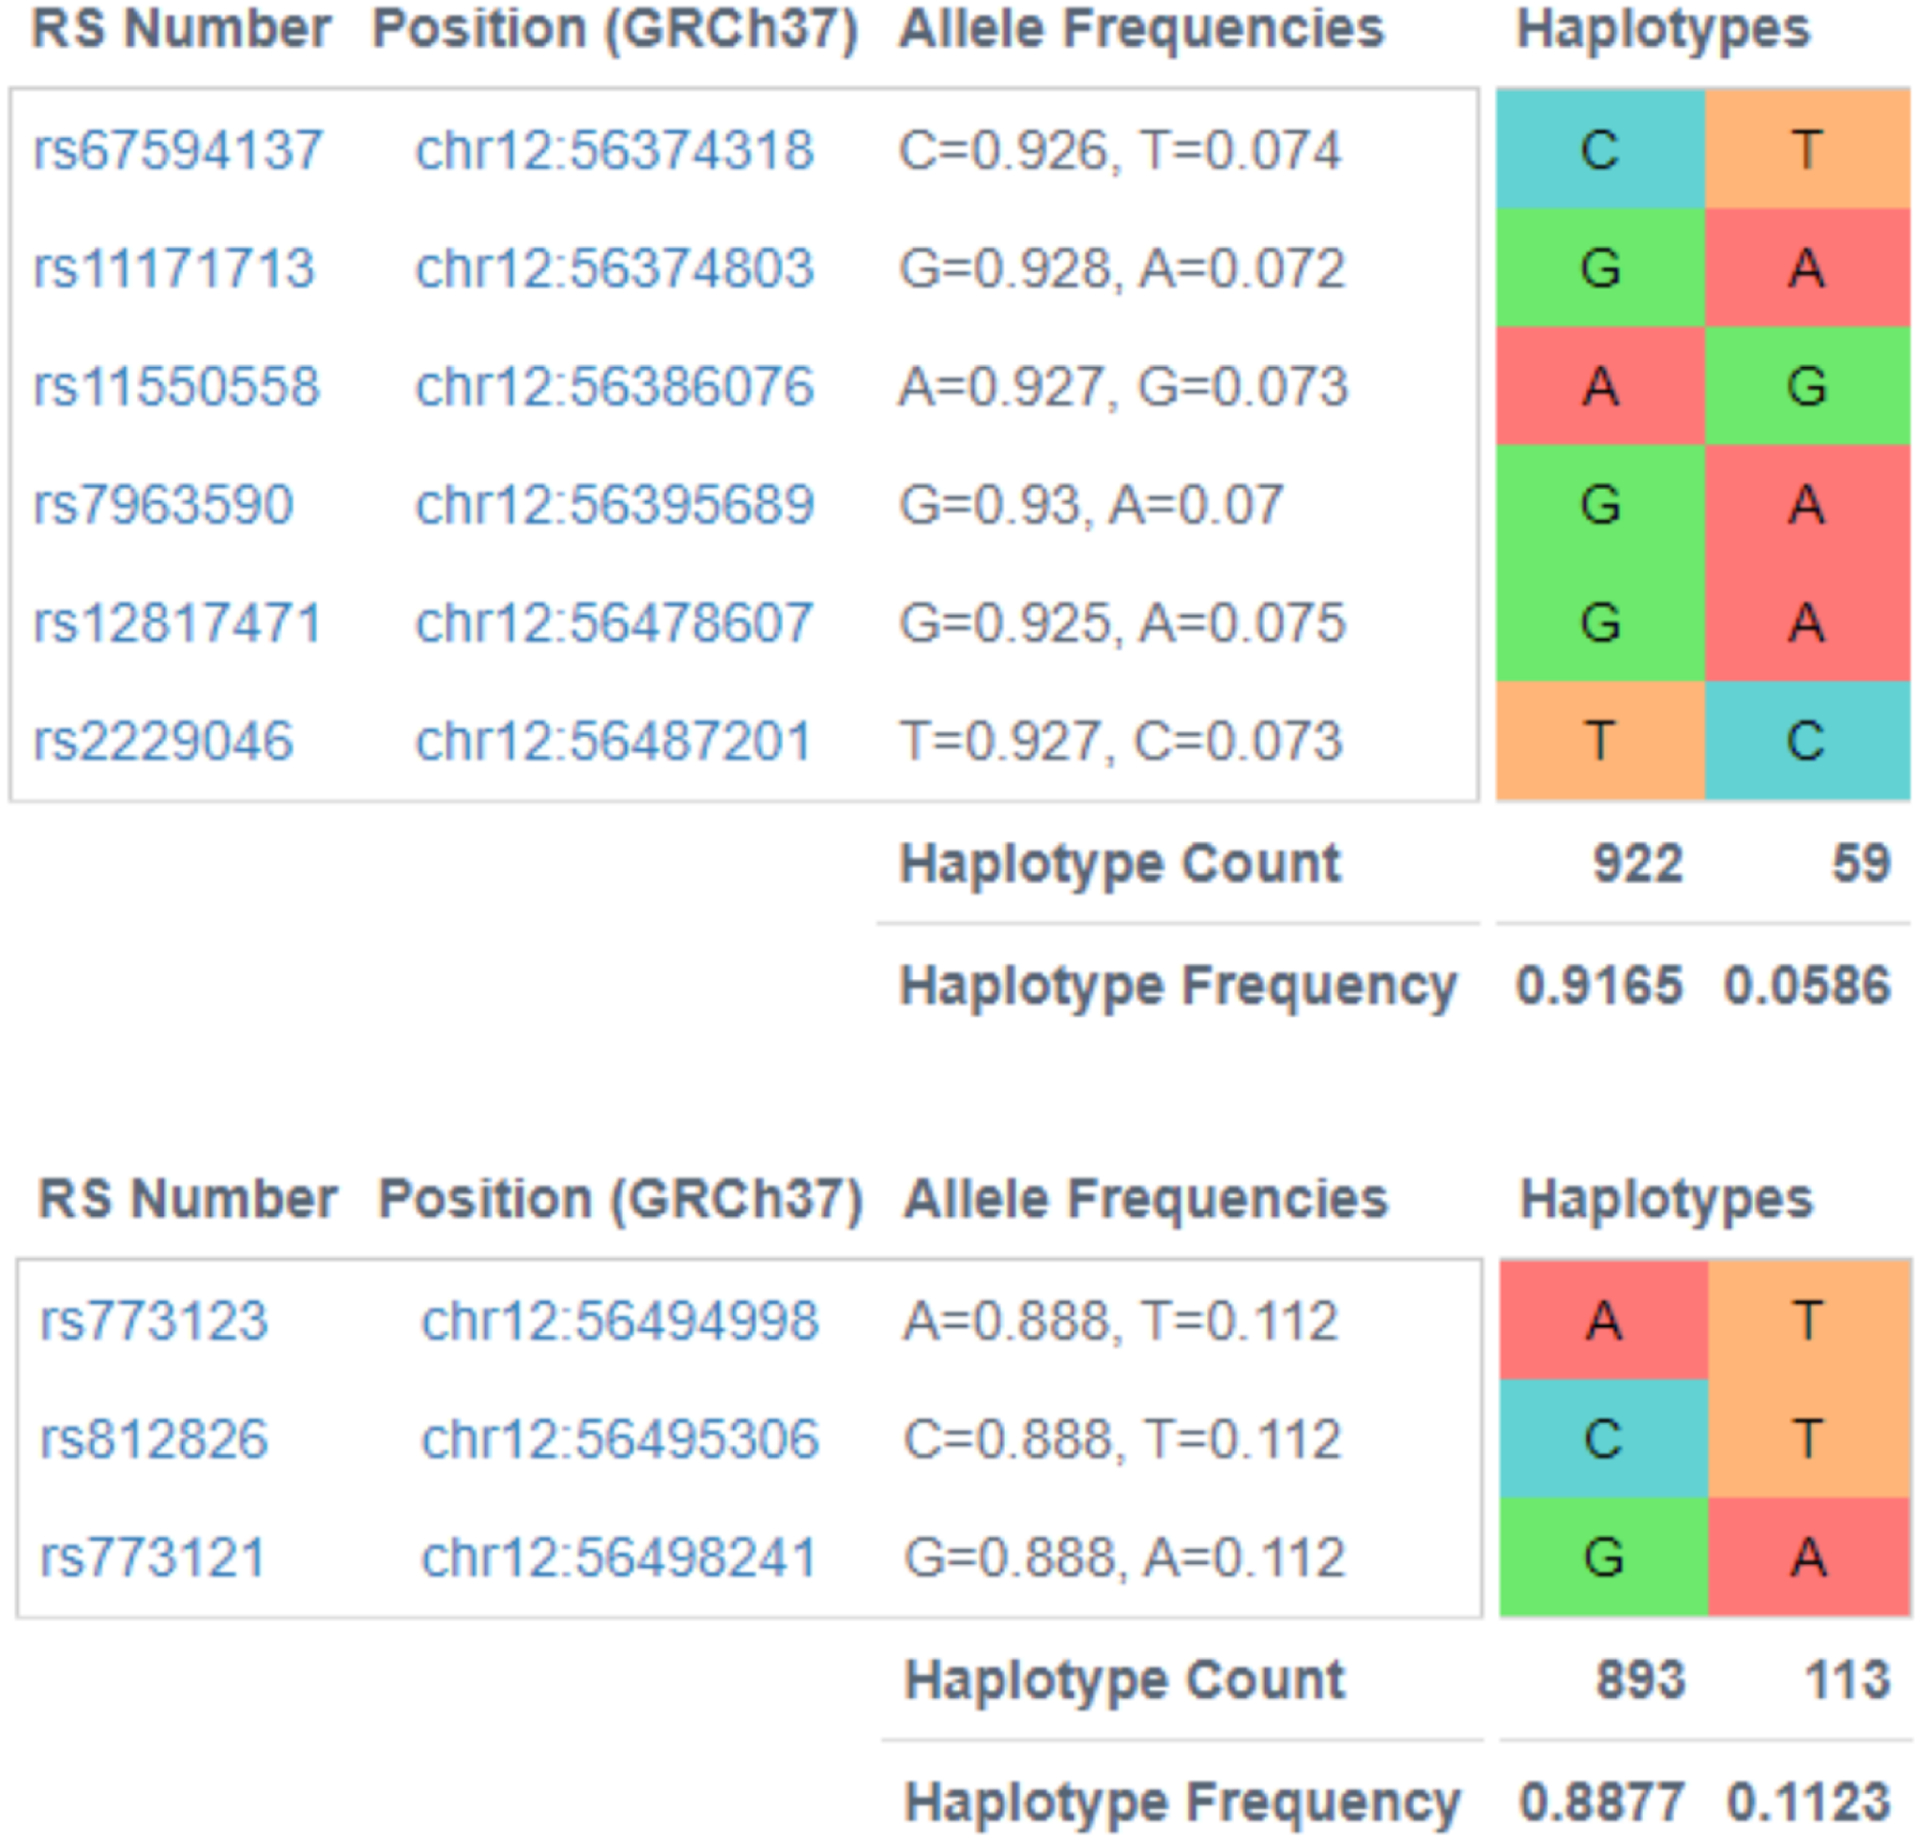Viewport: 1920px width, 1840px height.
Task: Select allele frequencies T=0.927, C=0.073
Action: [1121, 741]
